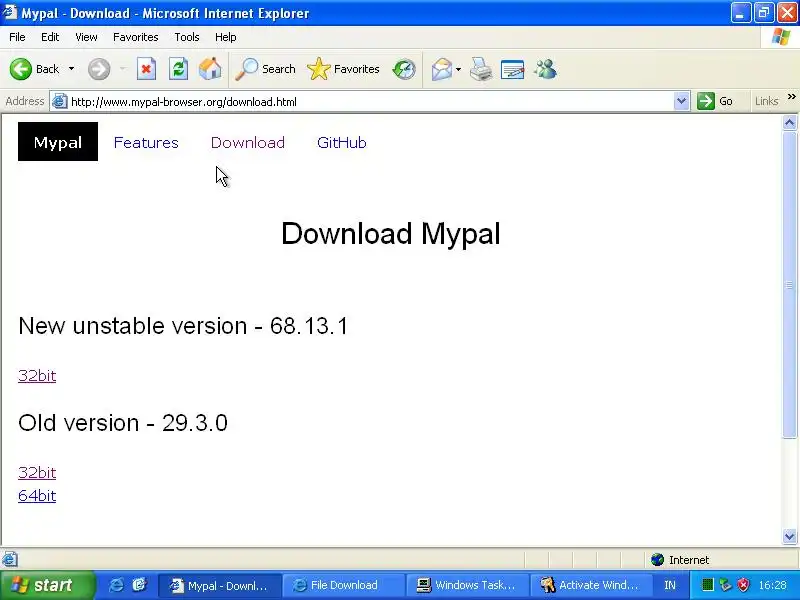Screen dimensions: 800x600
Task: Open the Edit menu
Action: 50,37
